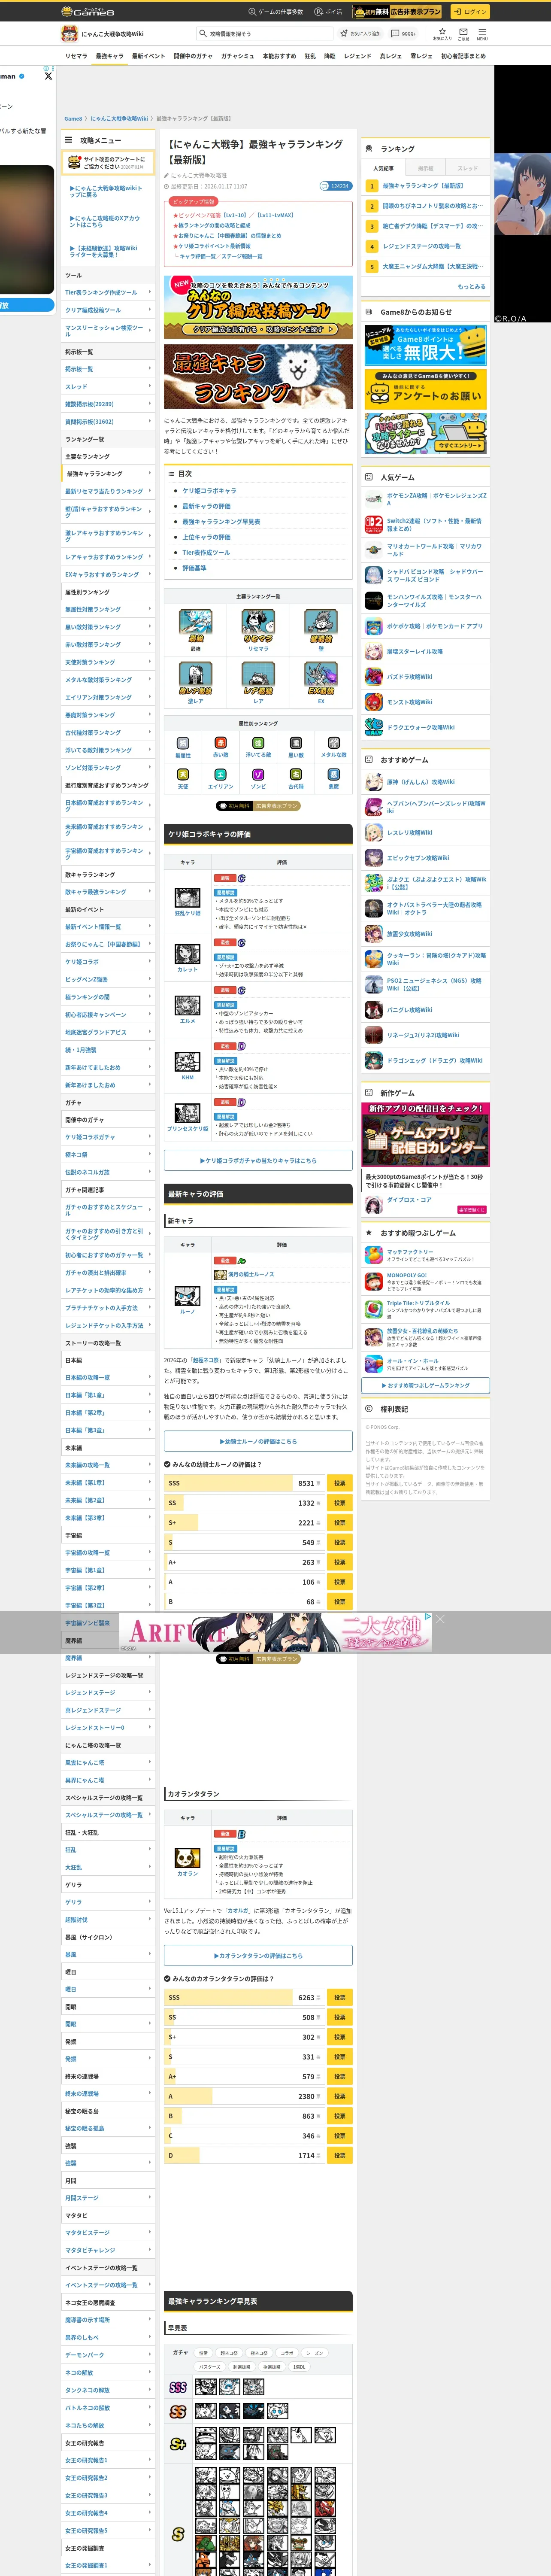The width and height of the screenshot is (551, 2576).
Task: Click ルーノ S+ vote bar 2221
Action: click(244, 1522)
